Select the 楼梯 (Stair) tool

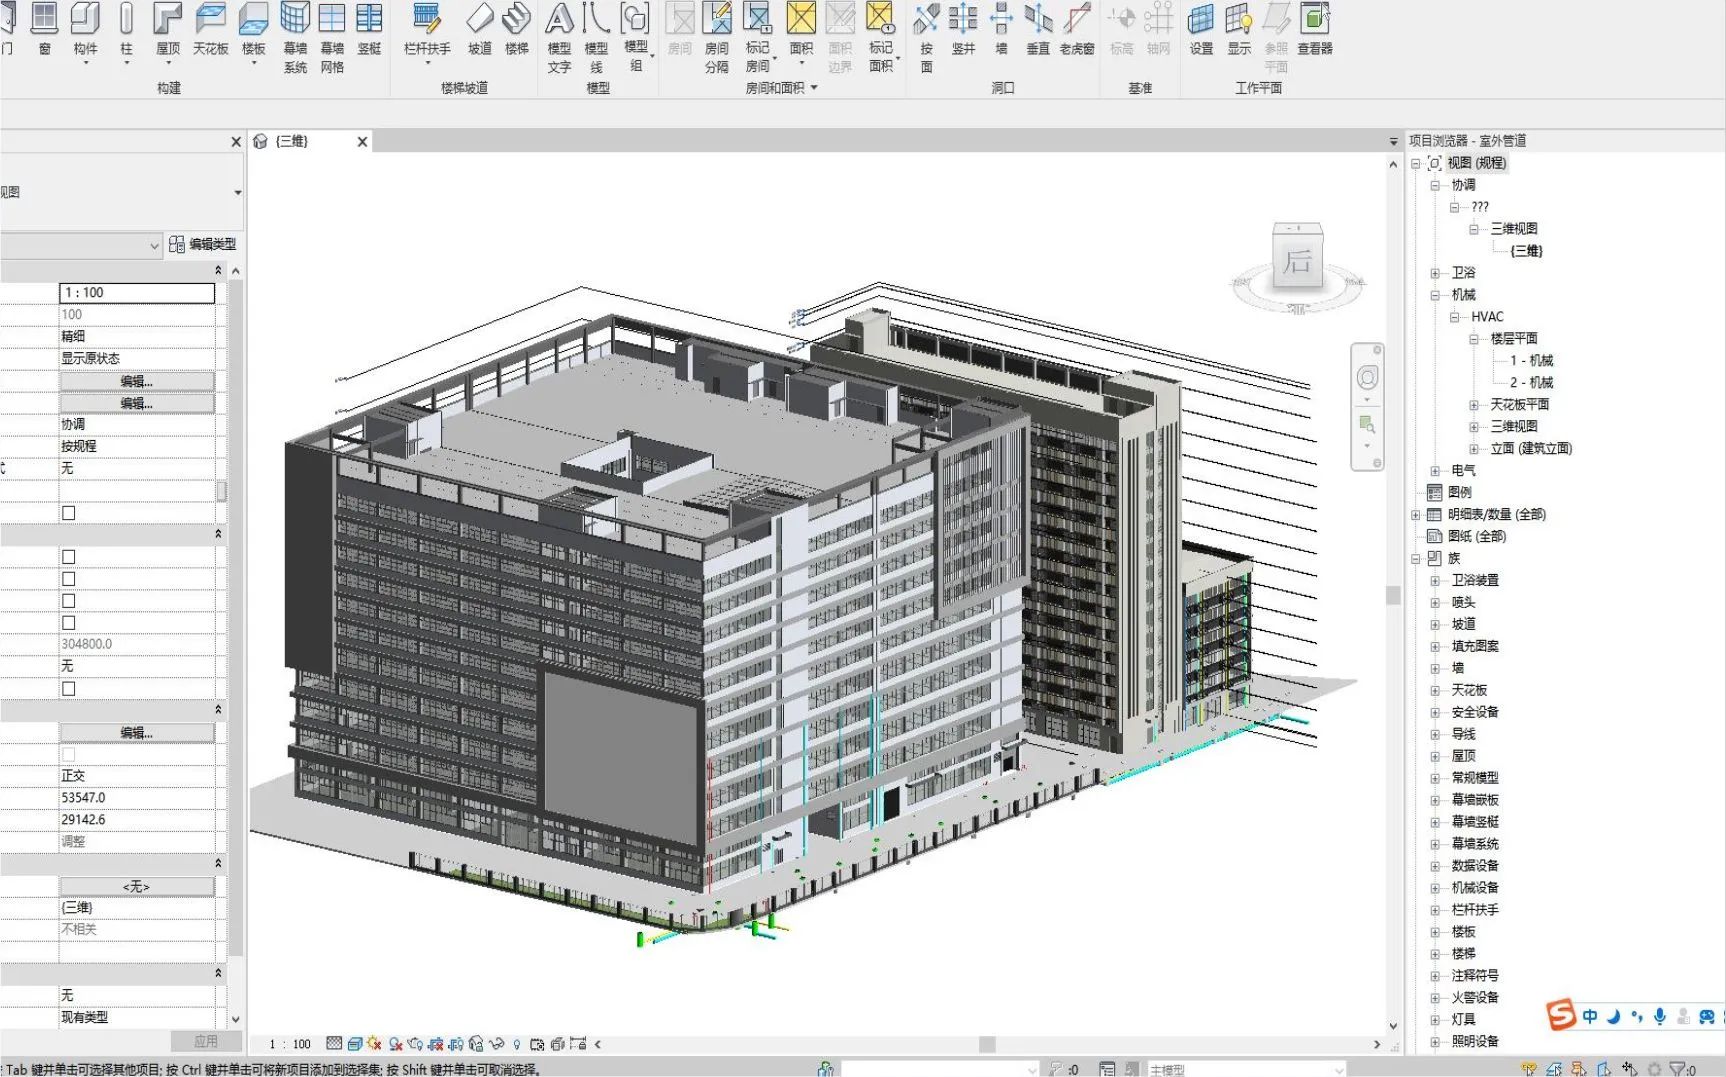coord(516,30)
